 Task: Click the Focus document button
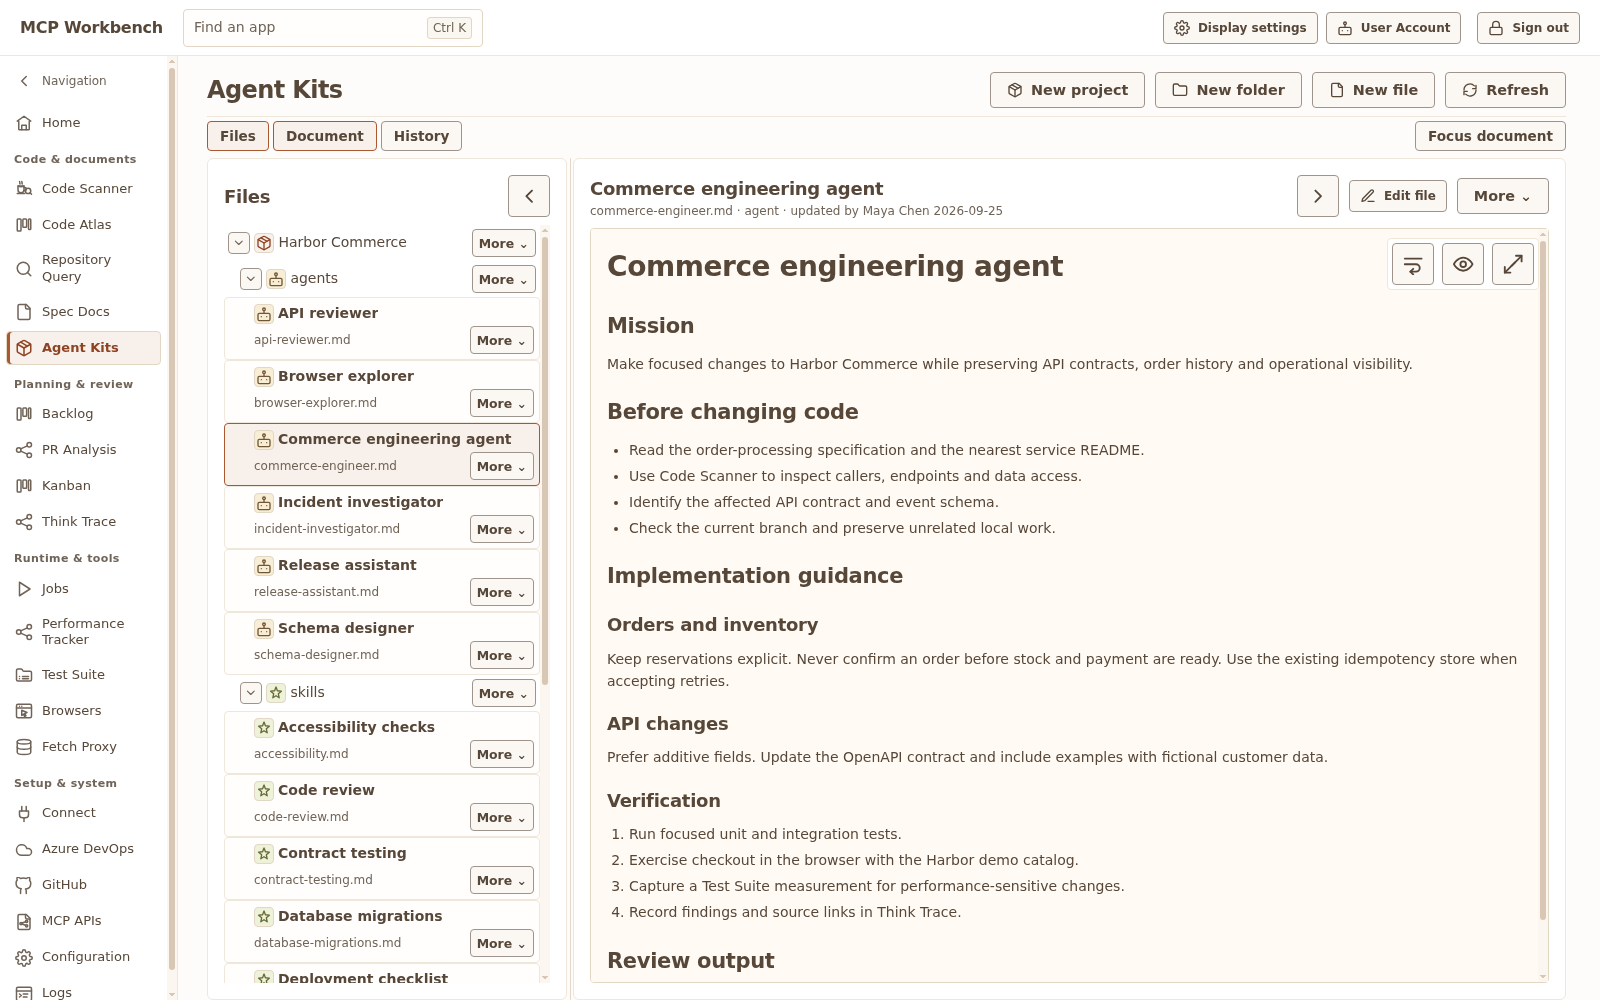coord(1490,136)
